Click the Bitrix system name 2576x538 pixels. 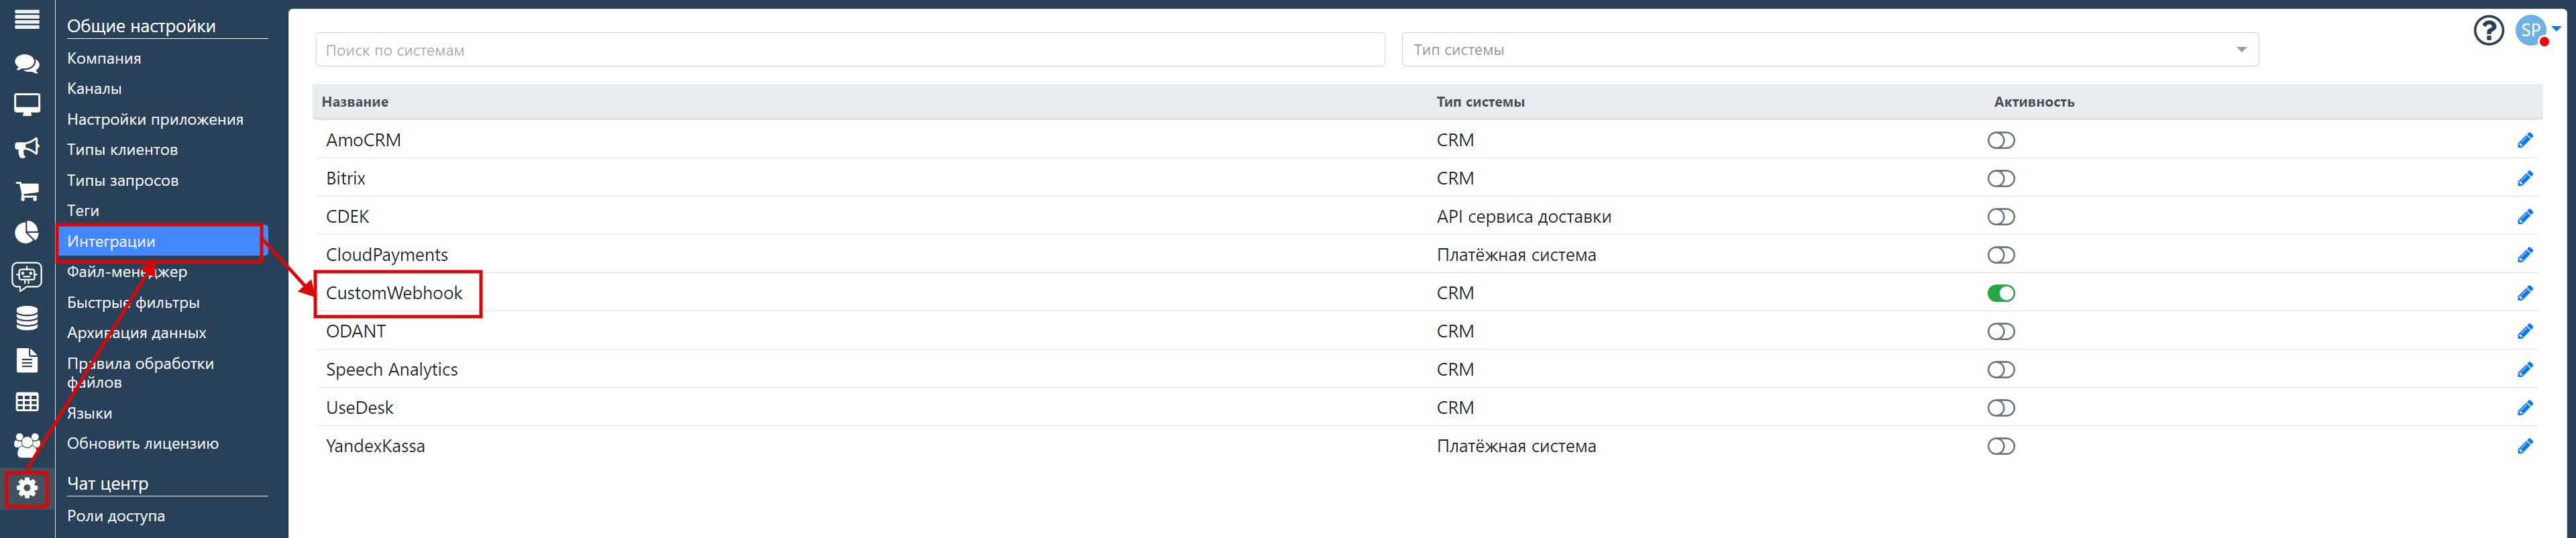pyautogui.click(x=346, y=178)
